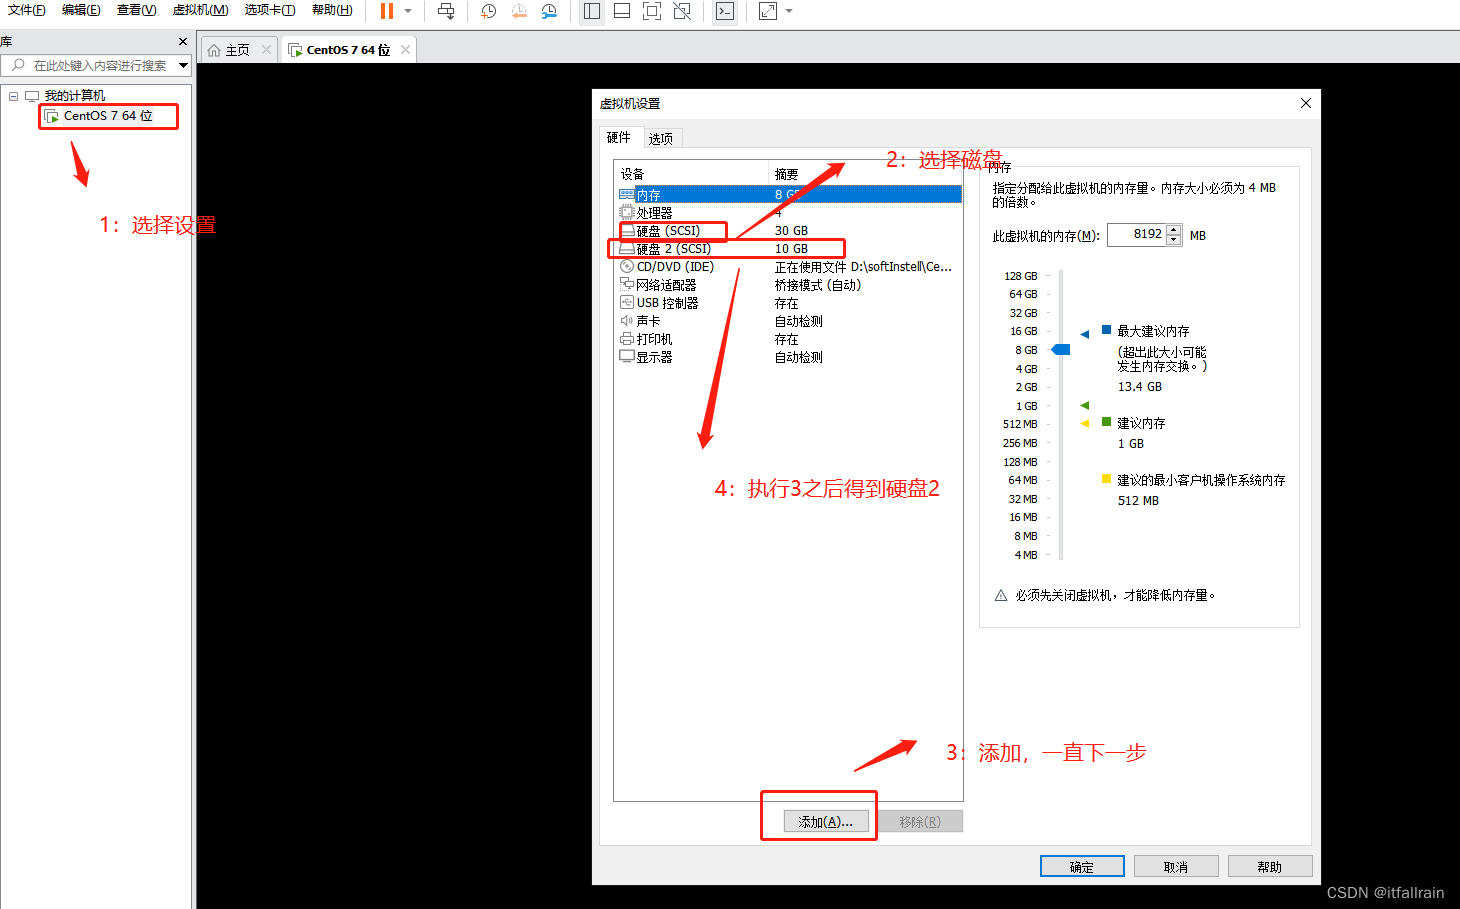
Task: Click the 添加(A)... button
Action: coord(825,821)
